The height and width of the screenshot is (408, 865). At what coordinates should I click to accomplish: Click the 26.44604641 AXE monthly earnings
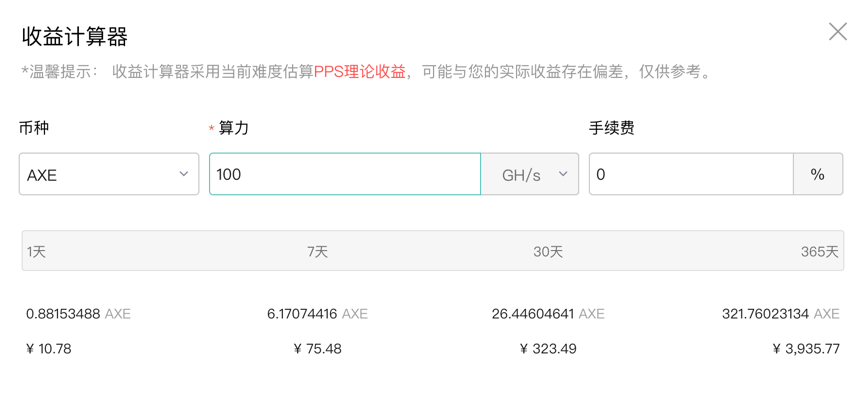tap(548, 314)
